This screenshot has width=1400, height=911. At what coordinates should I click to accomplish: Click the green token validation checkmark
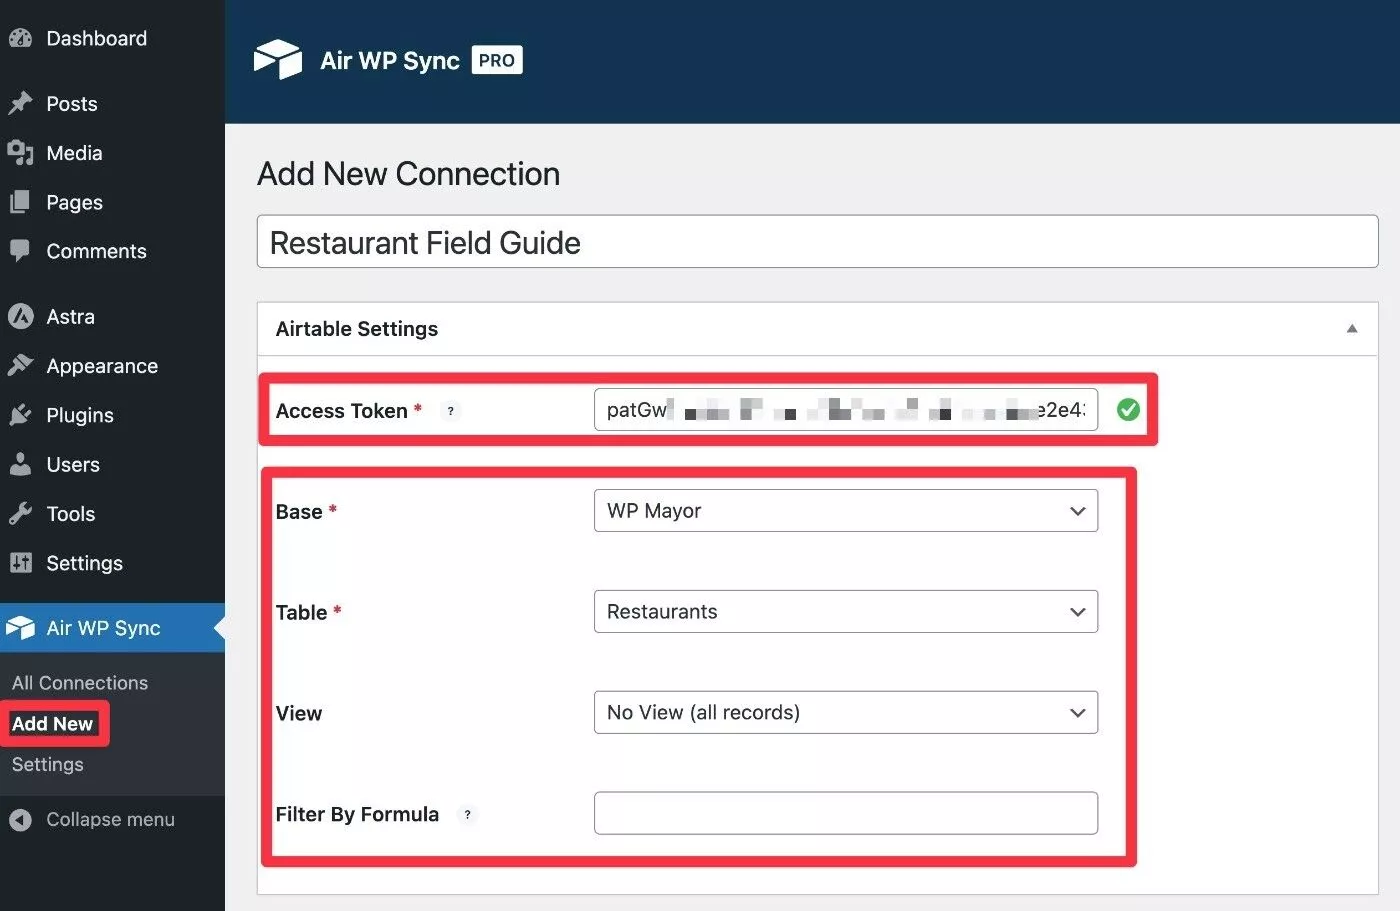[1128, 410]
